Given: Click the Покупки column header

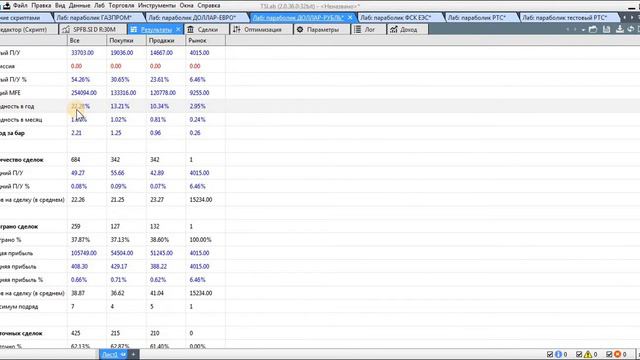Looking at the screenshot, I should tap(127, 40).
